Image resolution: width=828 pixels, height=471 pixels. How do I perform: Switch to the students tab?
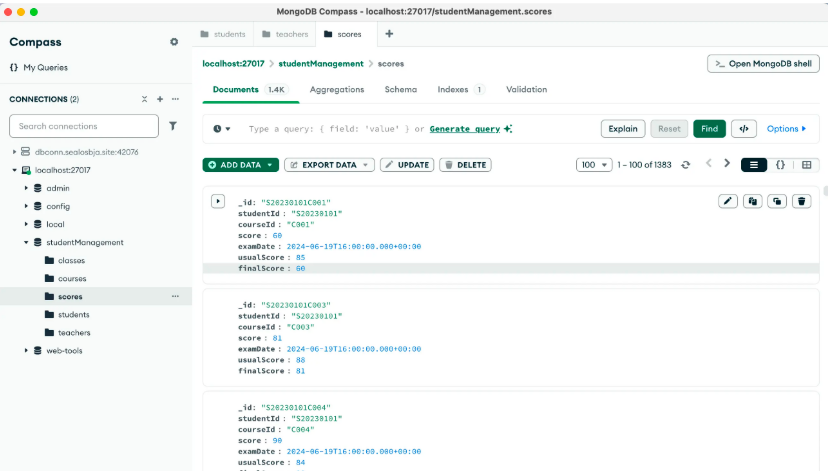223,34
